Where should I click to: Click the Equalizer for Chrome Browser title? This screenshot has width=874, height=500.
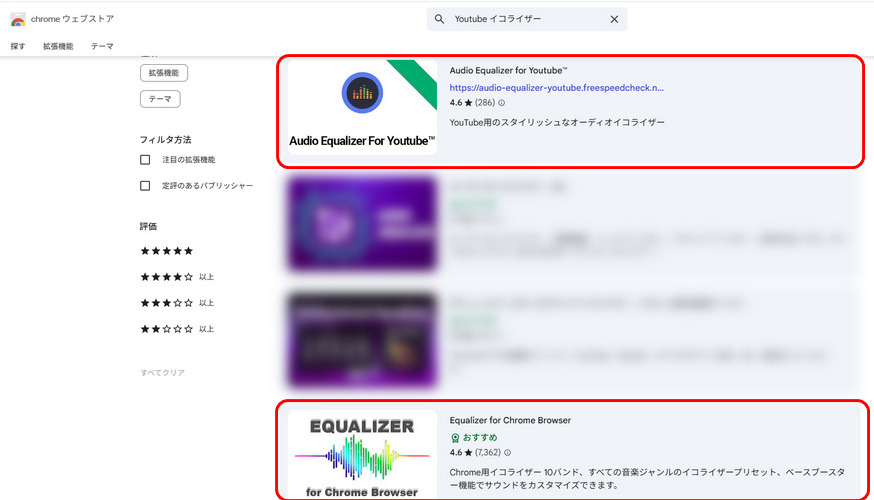[x=510, y=420]
